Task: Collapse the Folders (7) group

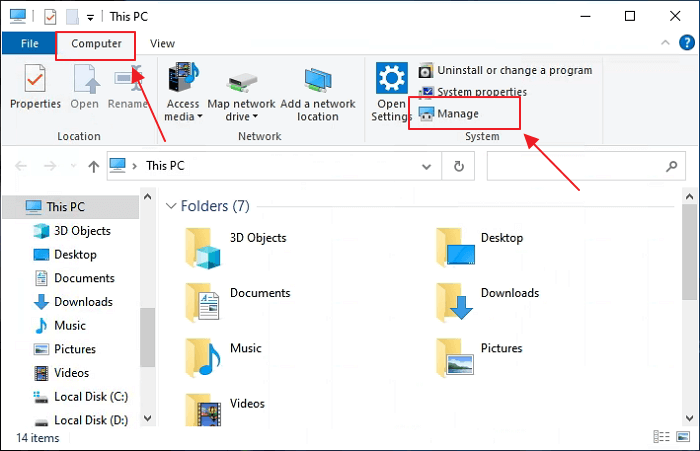Action: [171, 206]
